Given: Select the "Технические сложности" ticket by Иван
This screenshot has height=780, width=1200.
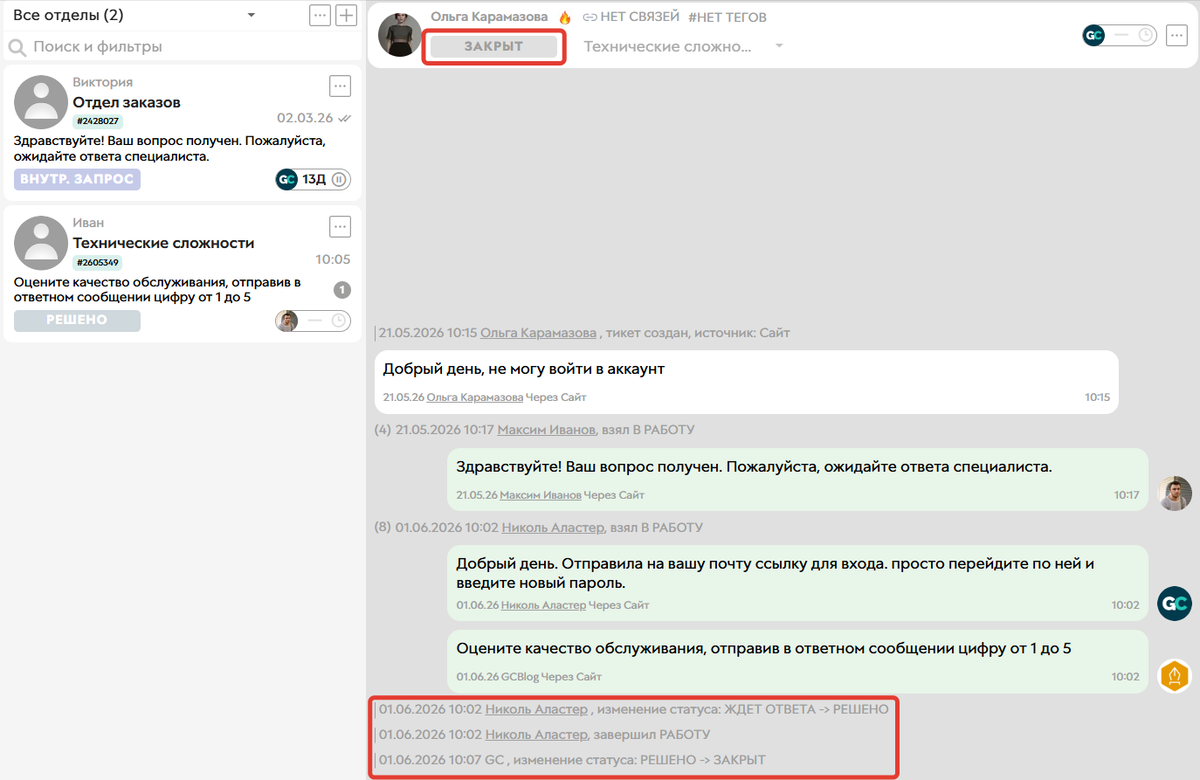Looking at the screenshot, I should click(x=182, y=273).
